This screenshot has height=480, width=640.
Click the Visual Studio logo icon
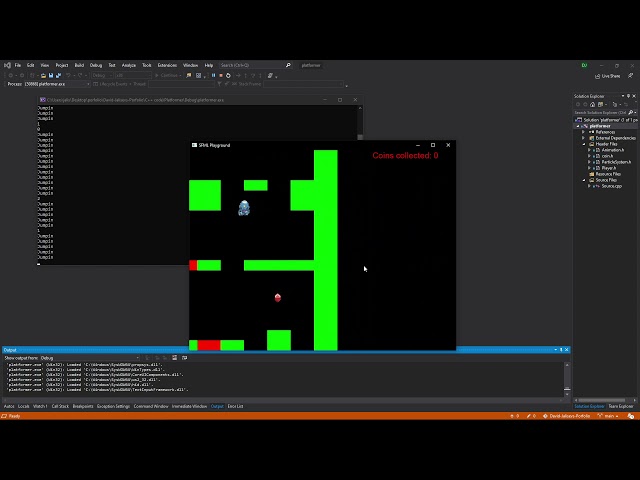click(7, 65)
